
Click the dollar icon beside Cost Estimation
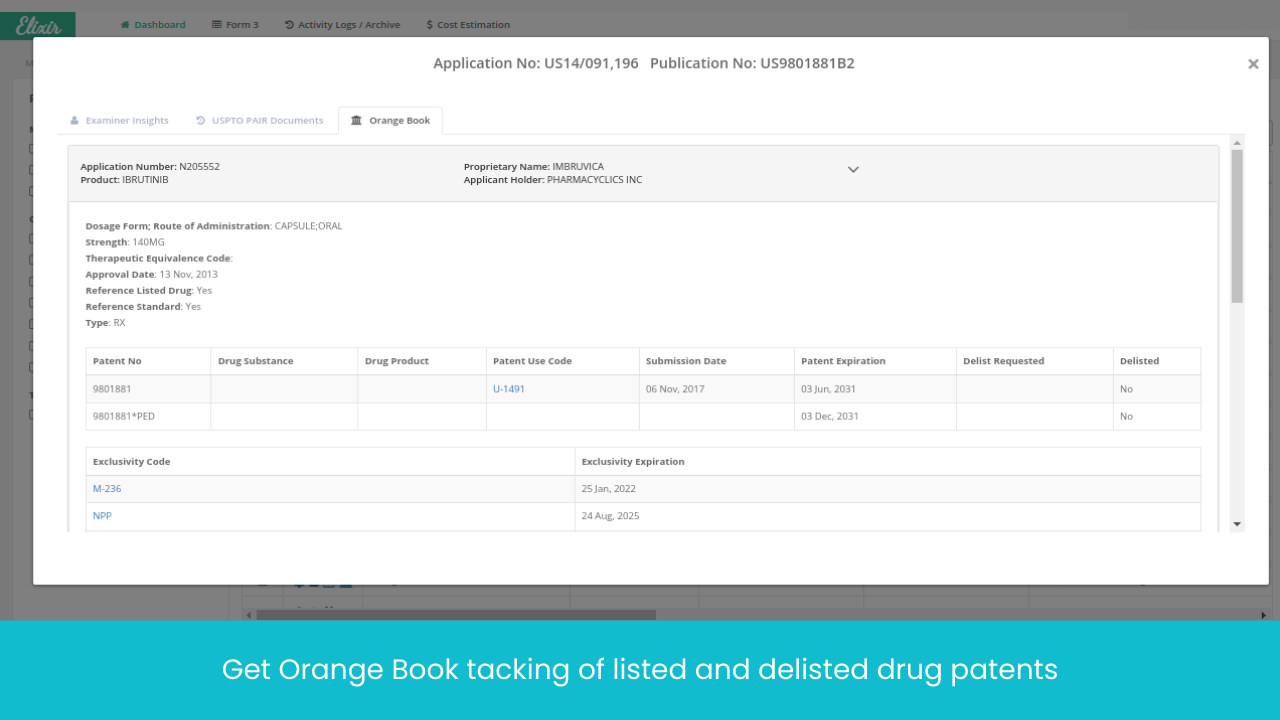tap(429, 25)
